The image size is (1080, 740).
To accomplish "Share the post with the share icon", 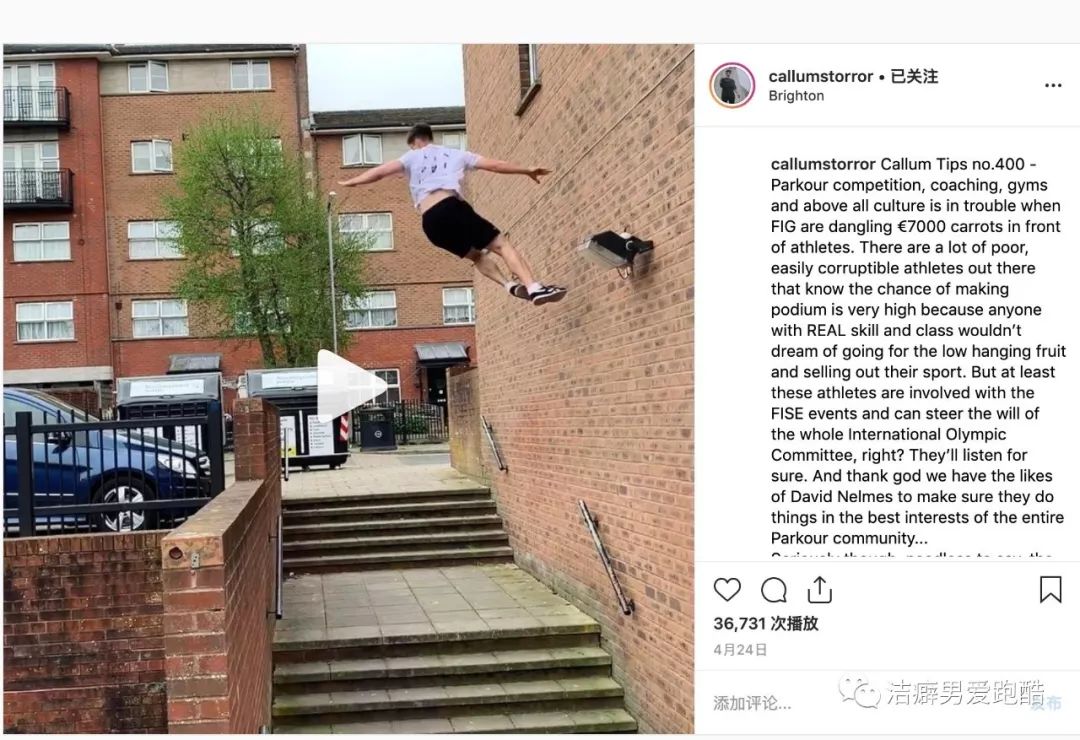I will [819, 590].
